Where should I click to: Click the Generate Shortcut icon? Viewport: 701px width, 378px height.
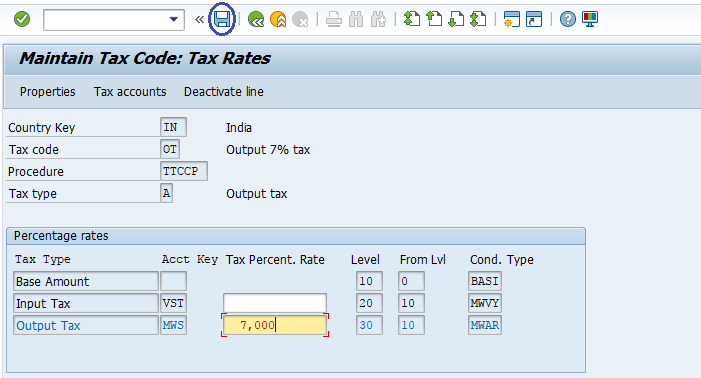pyautogui.click(x=534, y=19)
